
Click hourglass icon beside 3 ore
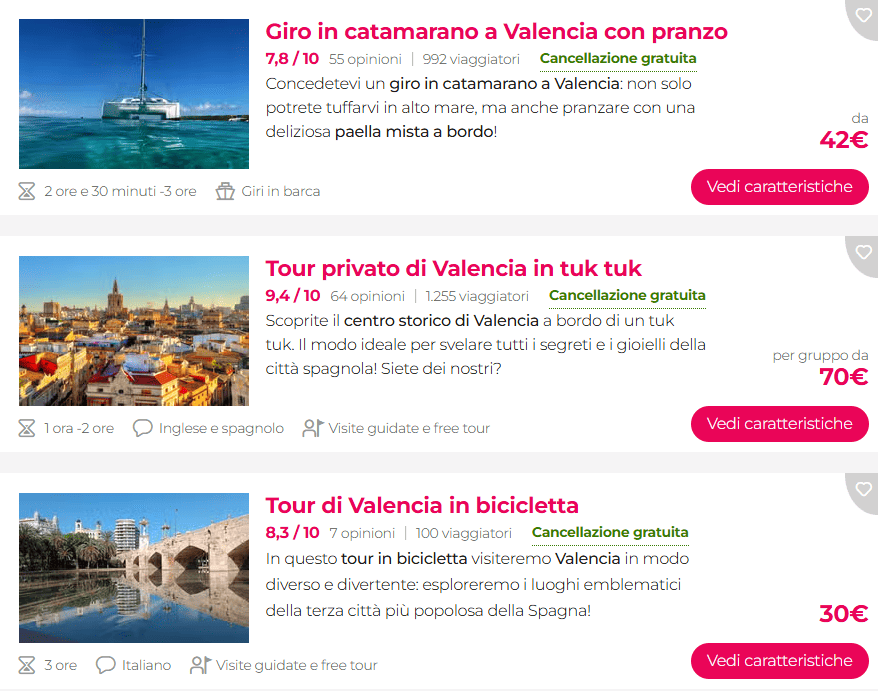click(x=26, y=665)
